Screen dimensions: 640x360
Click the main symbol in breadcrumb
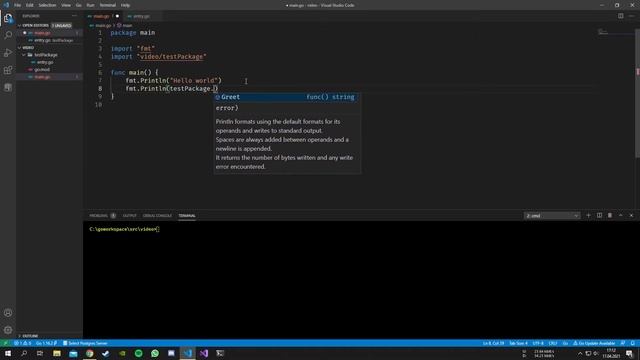point(124,25)
